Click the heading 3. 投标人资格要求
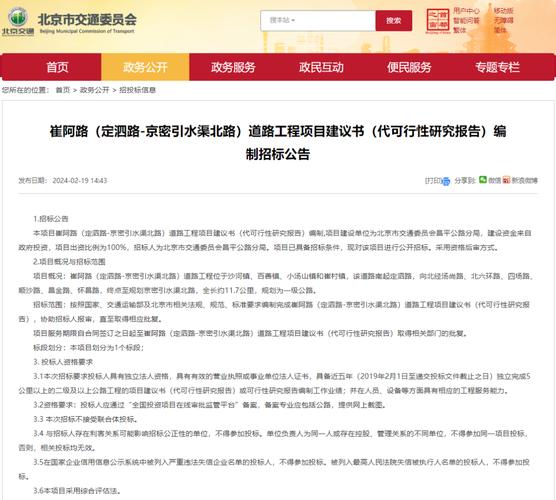 click(63, 362)
